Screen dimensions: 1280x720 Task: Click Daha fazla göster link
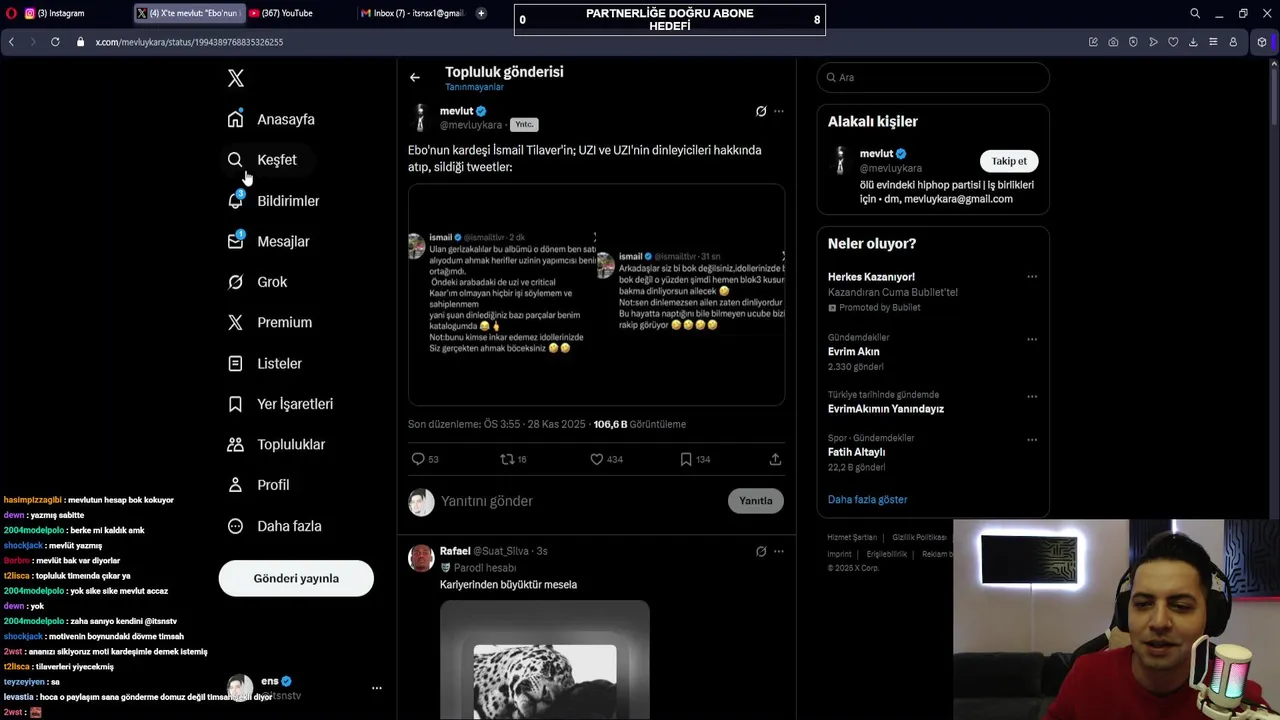pyautogui.click(x=867, y=499)
